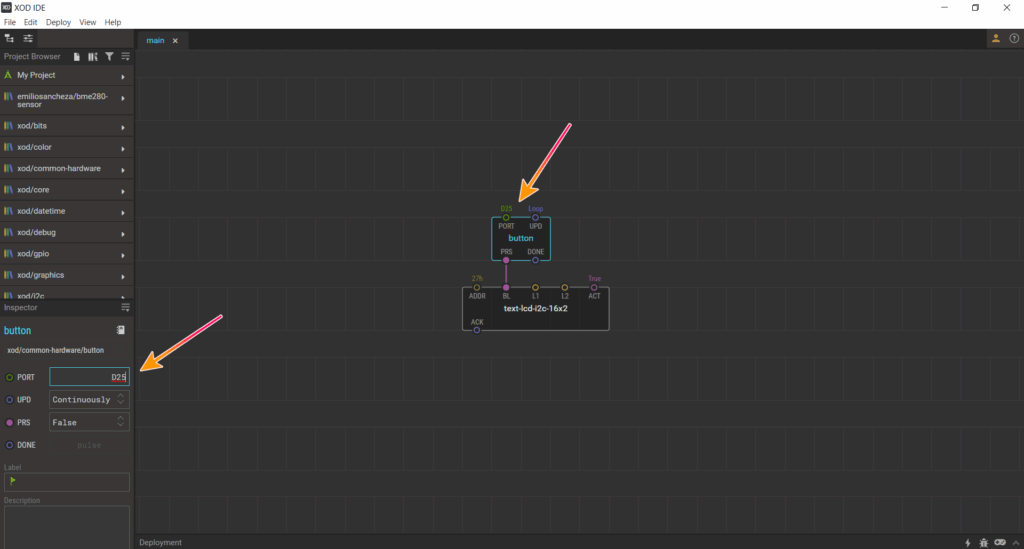Click the PORT input pin on button node
This screenshot has height=549, width=1024.
pyautogui.click(x=506, y=217)
